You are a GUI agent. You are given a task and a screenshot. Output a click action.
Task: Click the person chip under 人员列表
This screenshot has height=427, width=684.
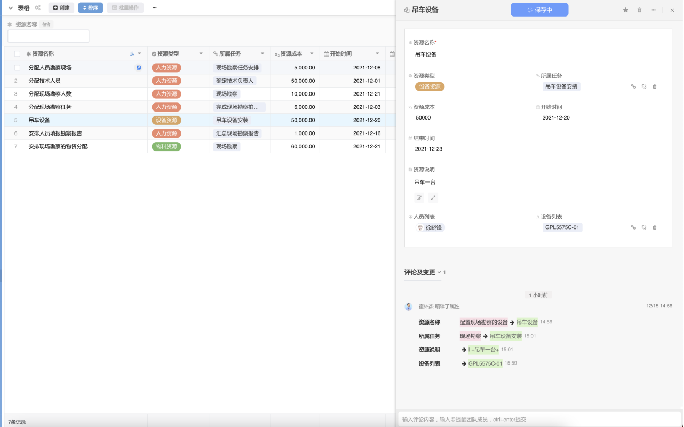coord(430,227)
